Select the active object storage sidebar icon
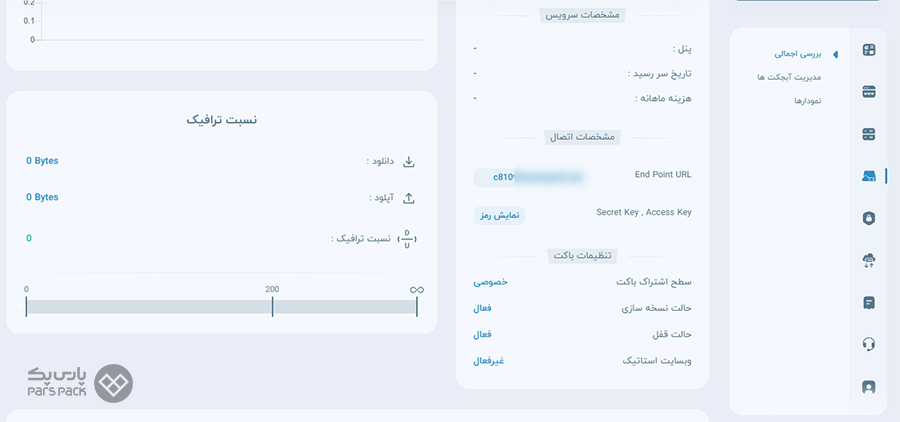 [x=869, y=176]
